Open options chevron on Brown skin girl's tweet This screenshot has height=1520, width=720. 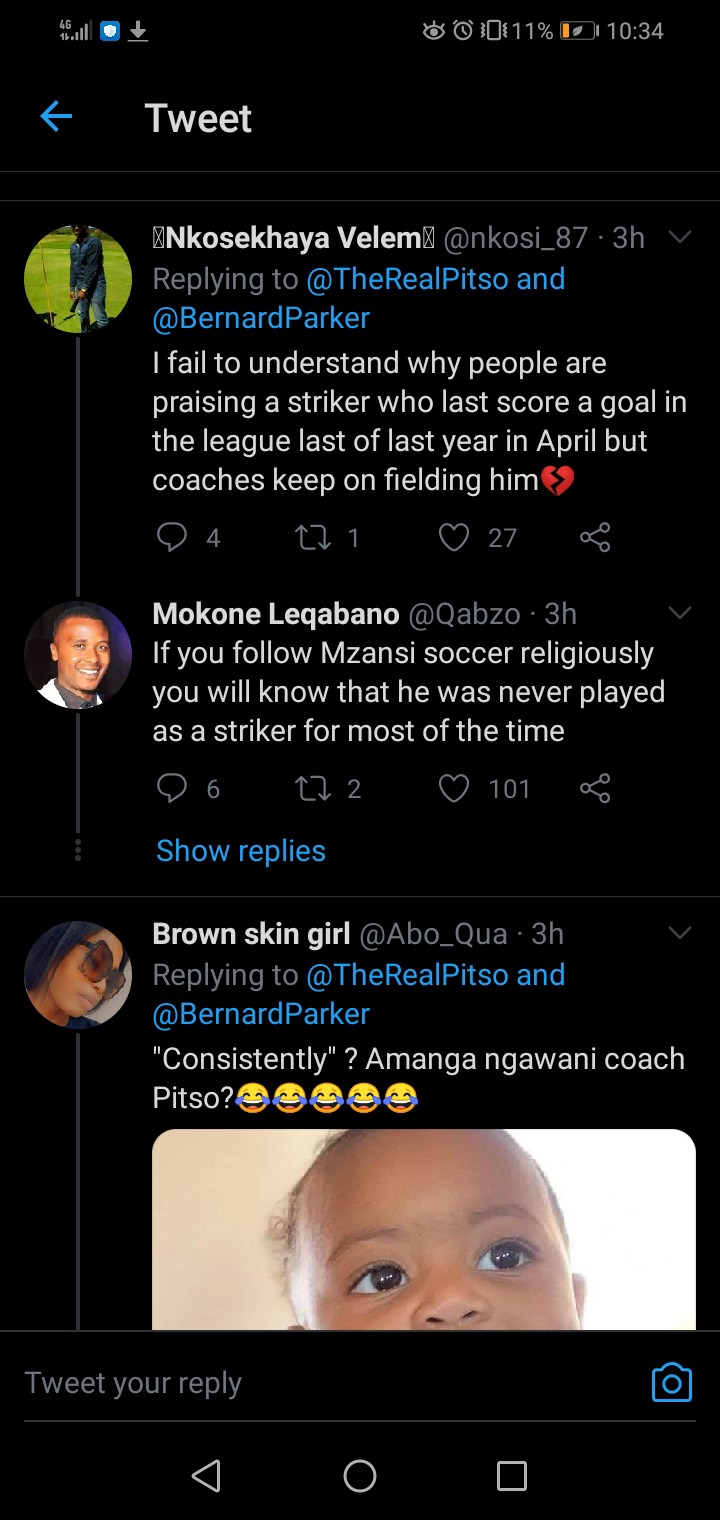click(x=679, y=933)
